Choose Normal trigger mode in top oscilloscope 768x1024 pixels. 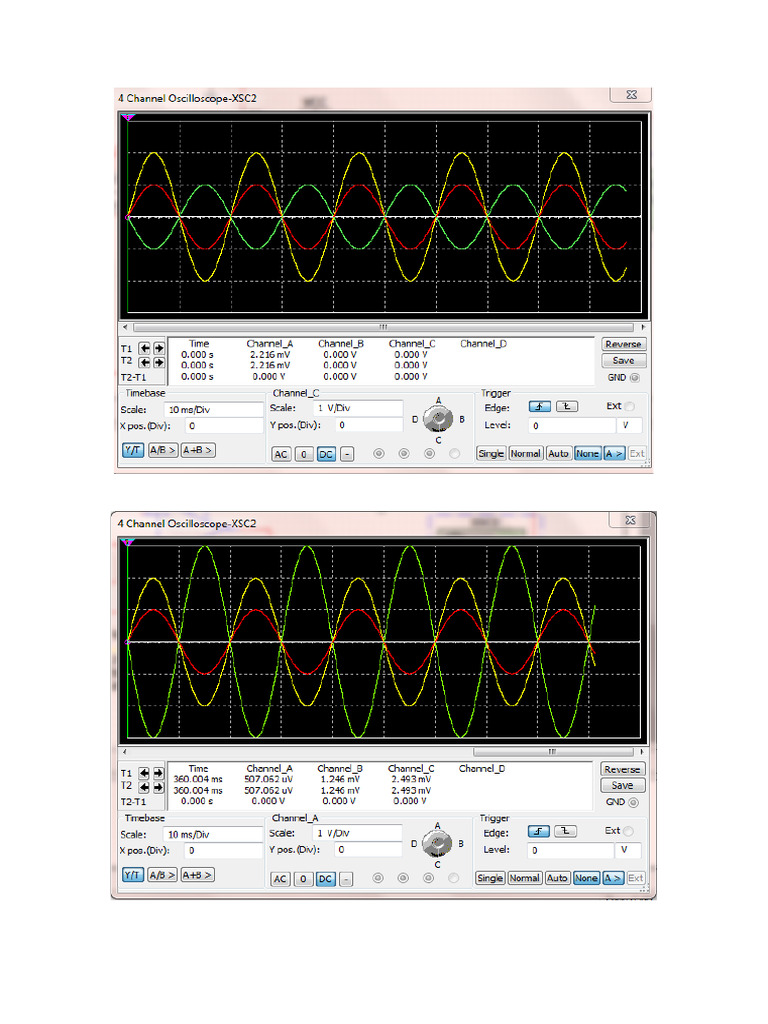coord(525,454)
